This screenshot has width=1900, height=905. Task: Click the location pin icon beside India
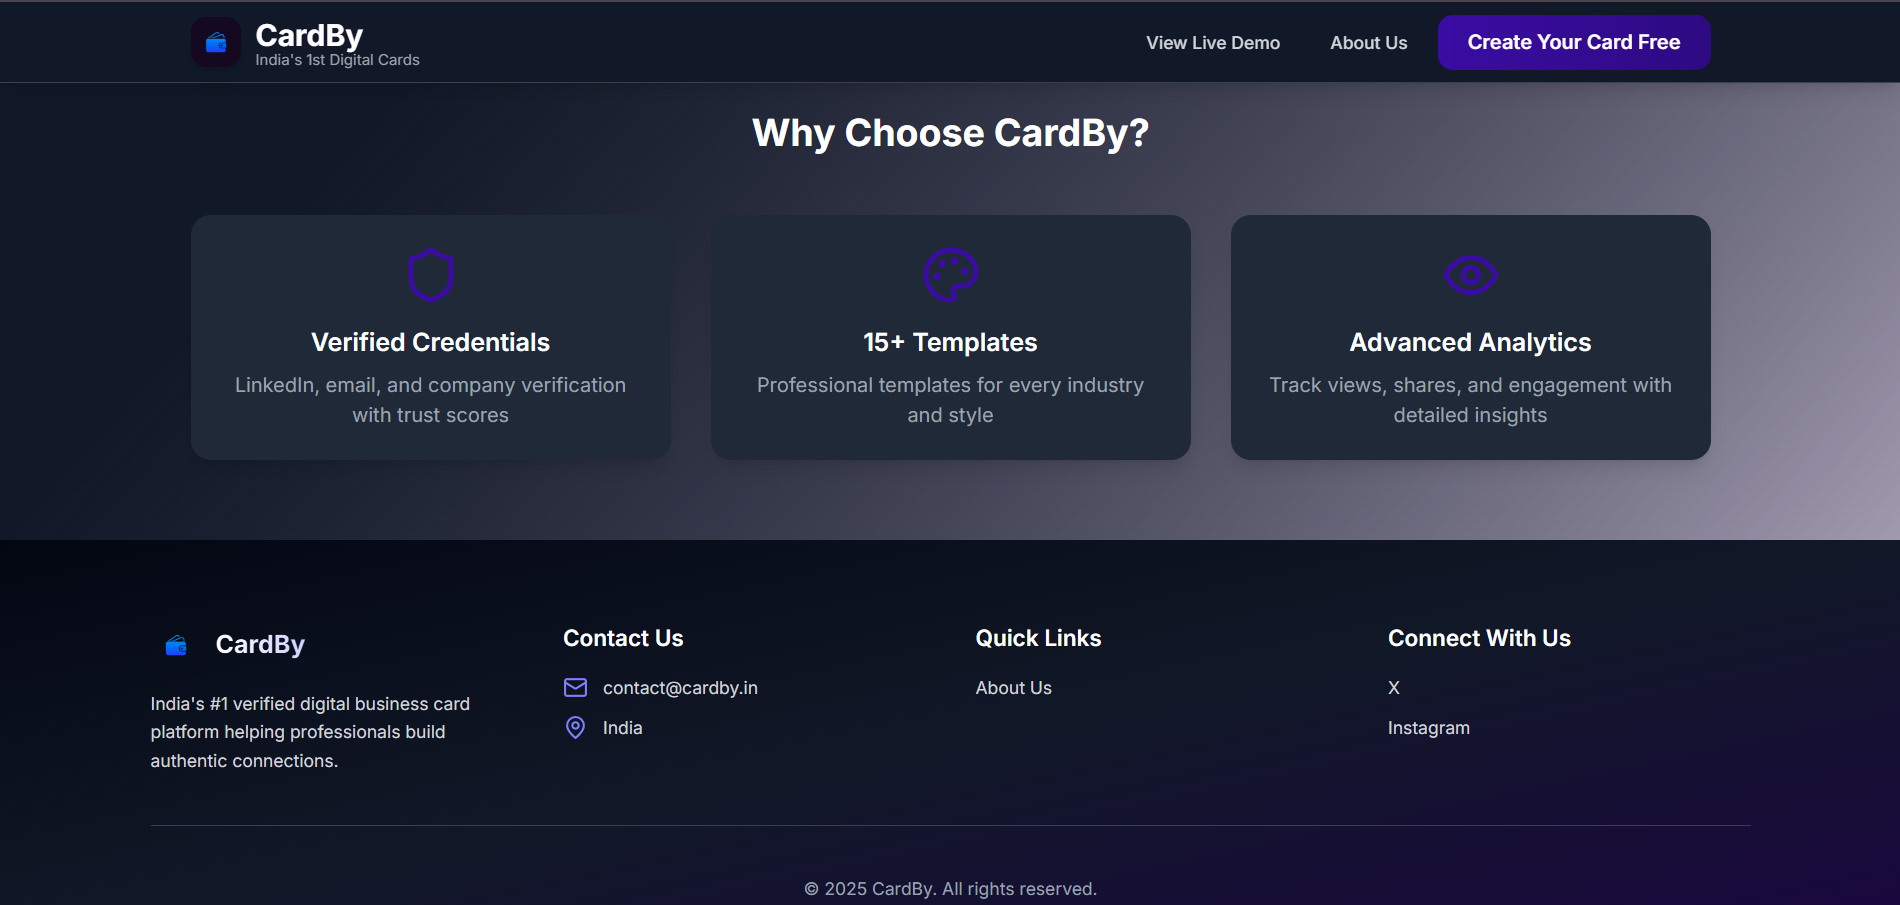576,728
